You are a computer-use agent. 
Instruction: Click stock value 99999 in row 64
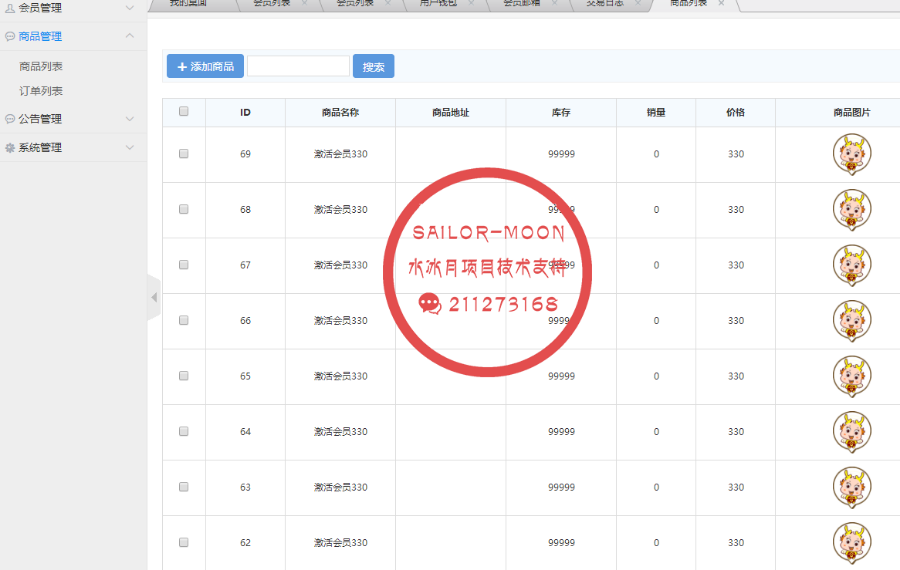[x=561, y=432]
